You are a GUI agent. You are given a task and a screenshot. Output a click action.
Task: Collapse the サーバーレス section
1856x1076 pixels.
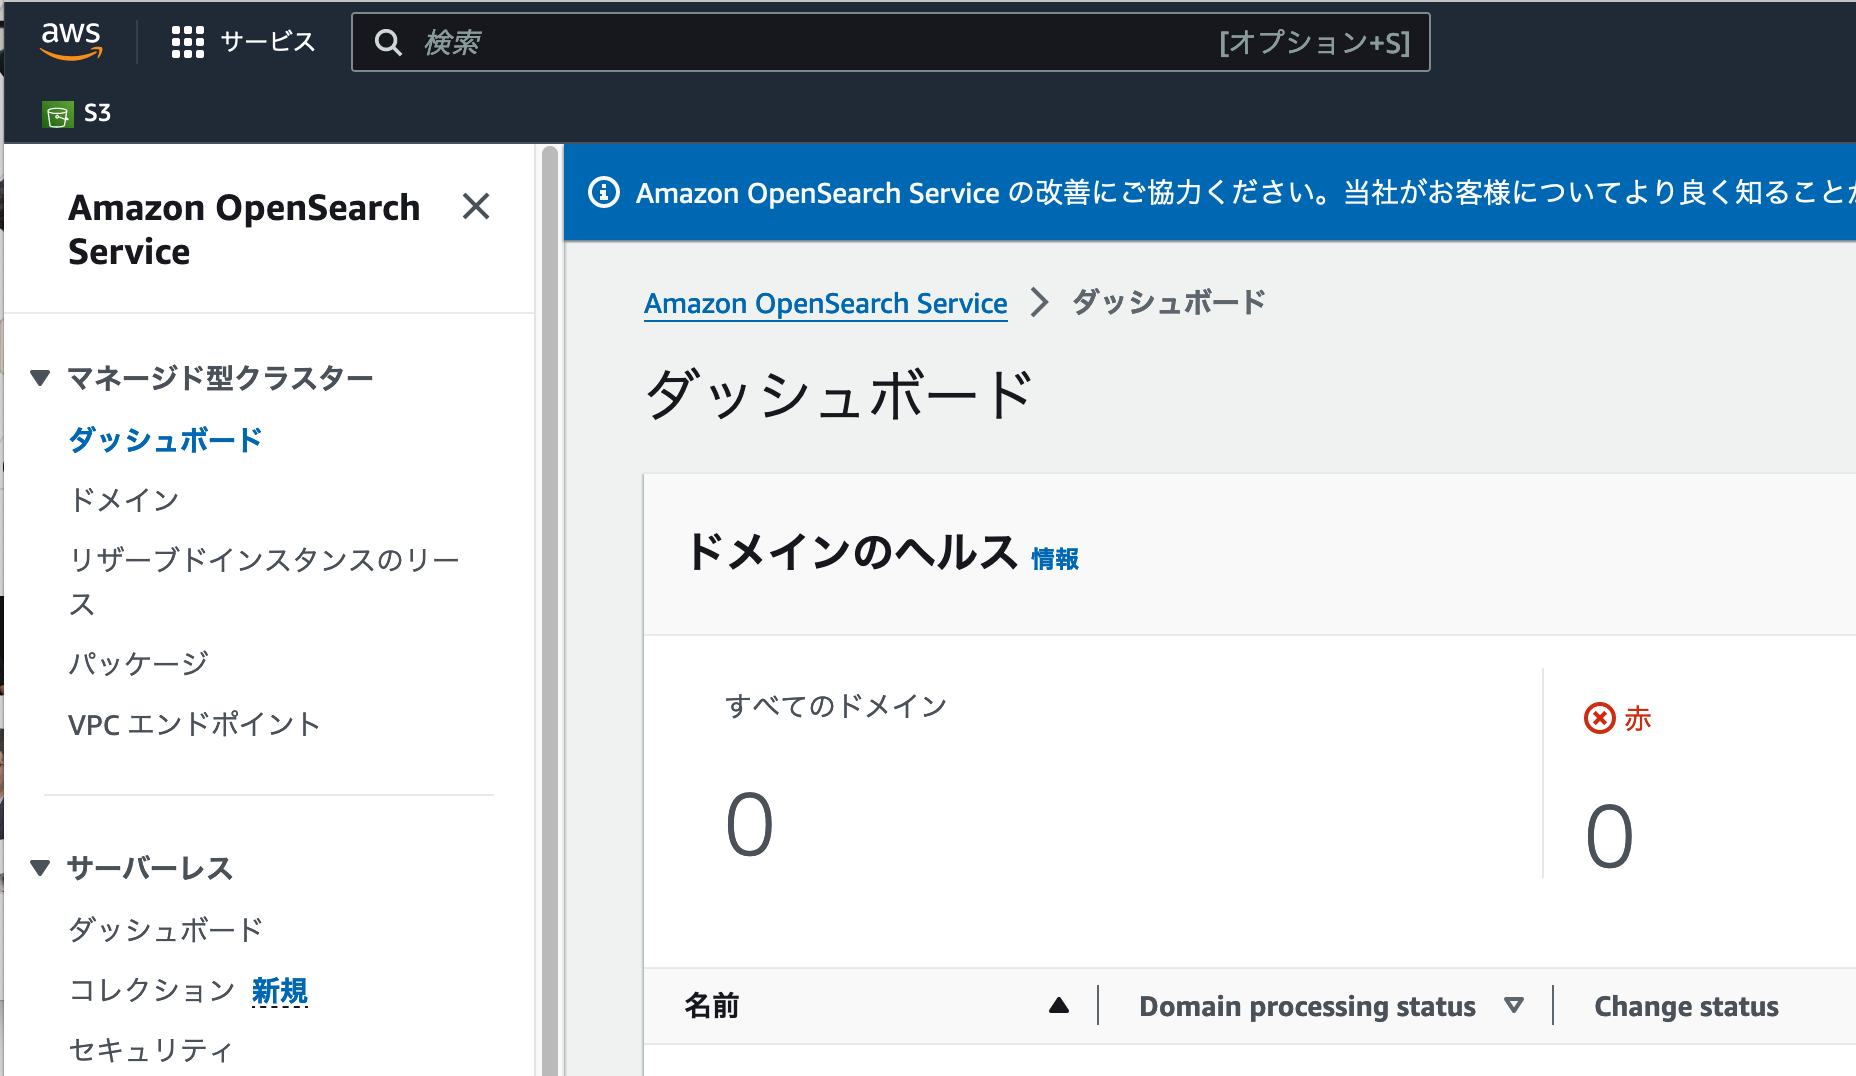[x=41, y=868]
